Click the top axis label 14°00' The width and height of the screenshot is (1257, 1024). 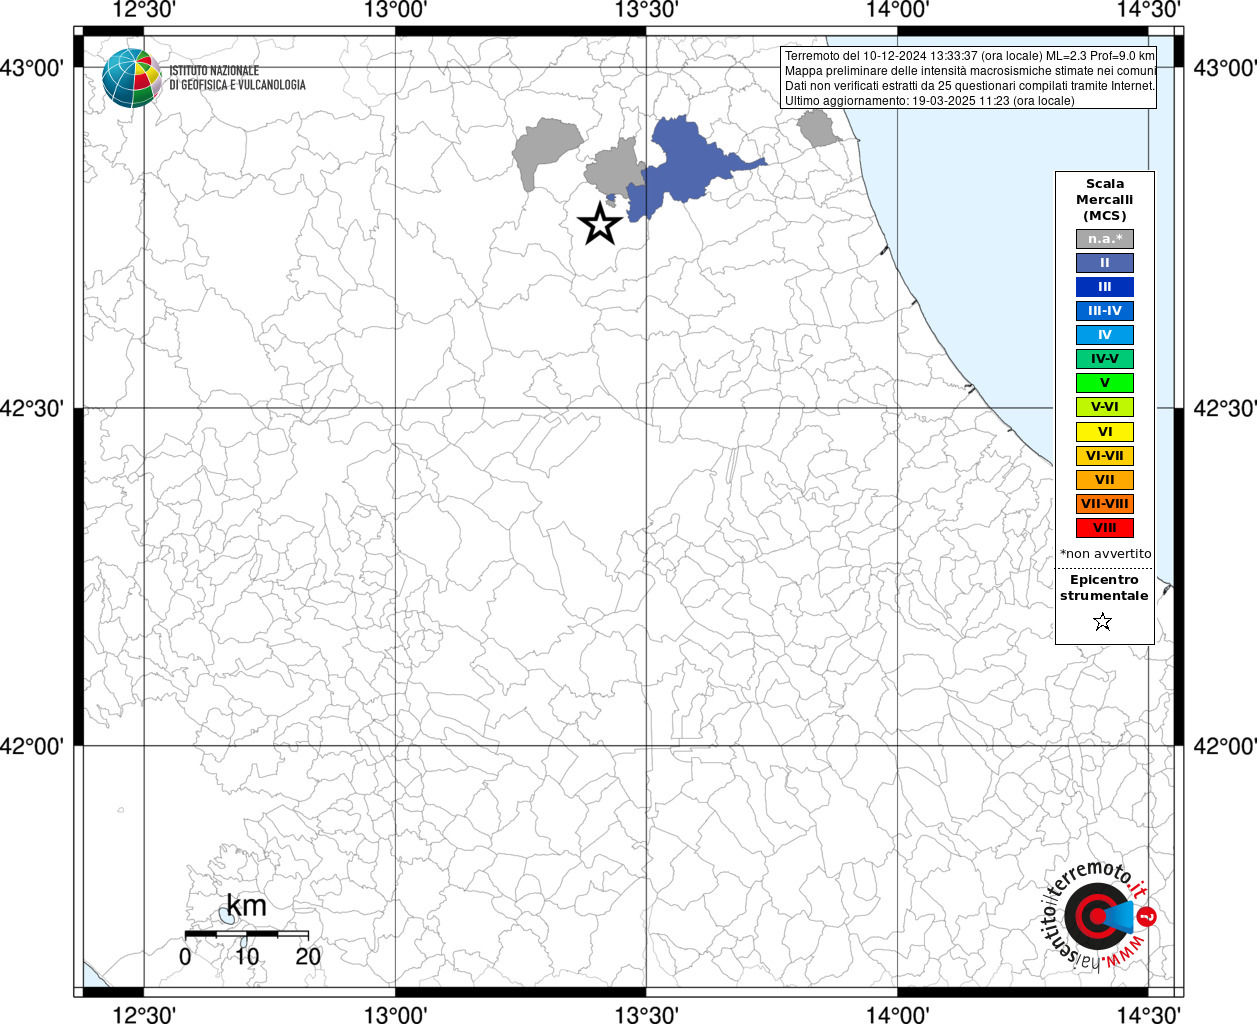click(897, 10)
